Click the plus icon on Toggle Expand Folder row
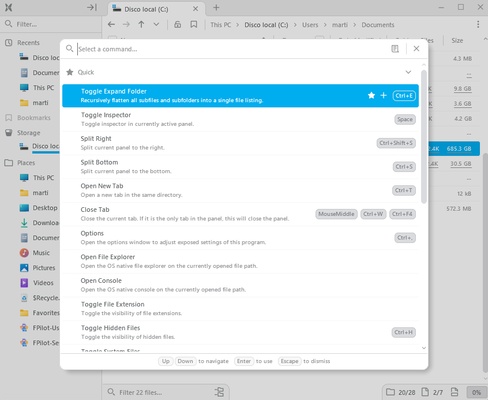This screenshot has height=400, width=488. click(383, 96)
